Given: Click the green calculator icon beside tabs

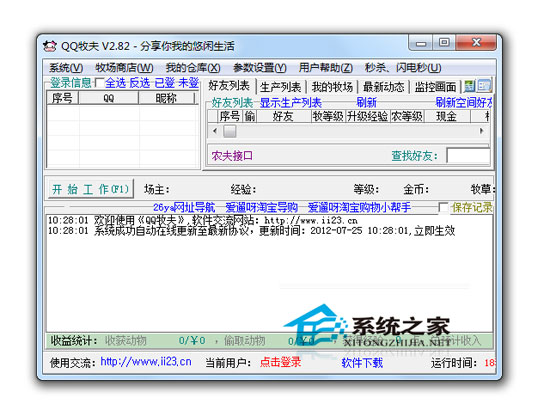Looking at the screenshot, I should click(x=469, y=86).
